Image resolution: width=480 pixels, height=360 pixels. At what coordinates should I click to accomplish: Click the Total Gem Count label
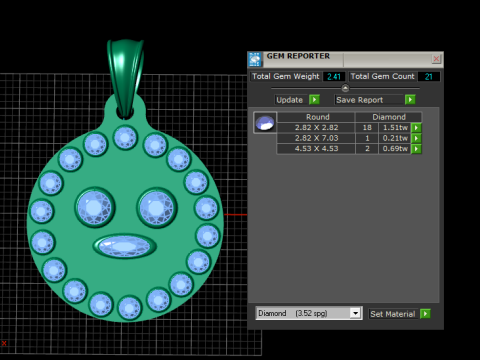click(x=383, y=76)
